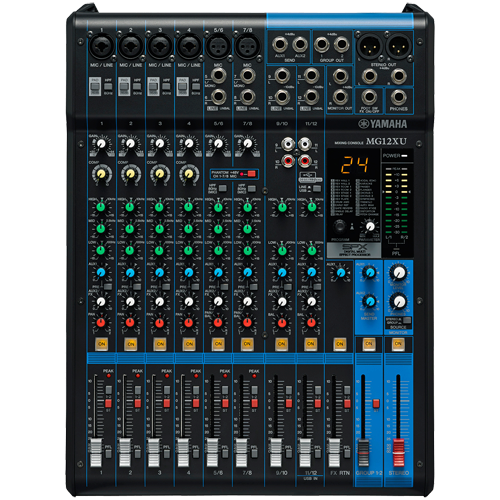The height and width of the screenshot is (500, 500).
Task: Toggle the FX RTN strip ON button
Action: (340, 344)
